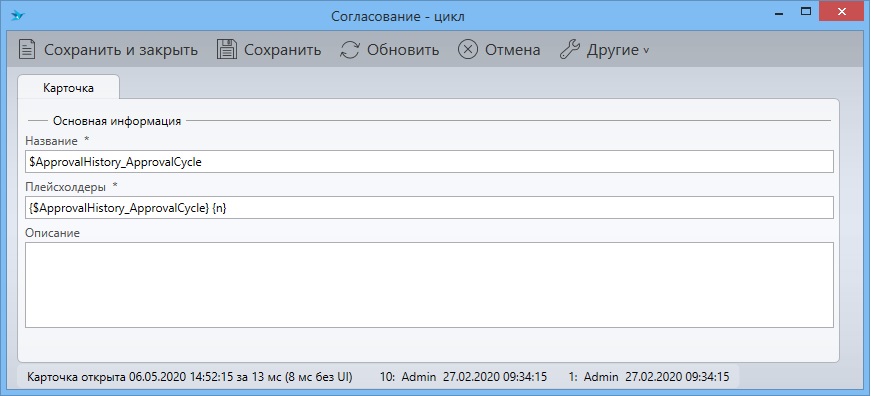Click the circular arrows Refresh icon
Viewport: 871px width, 396px height.
pos(349,49)
